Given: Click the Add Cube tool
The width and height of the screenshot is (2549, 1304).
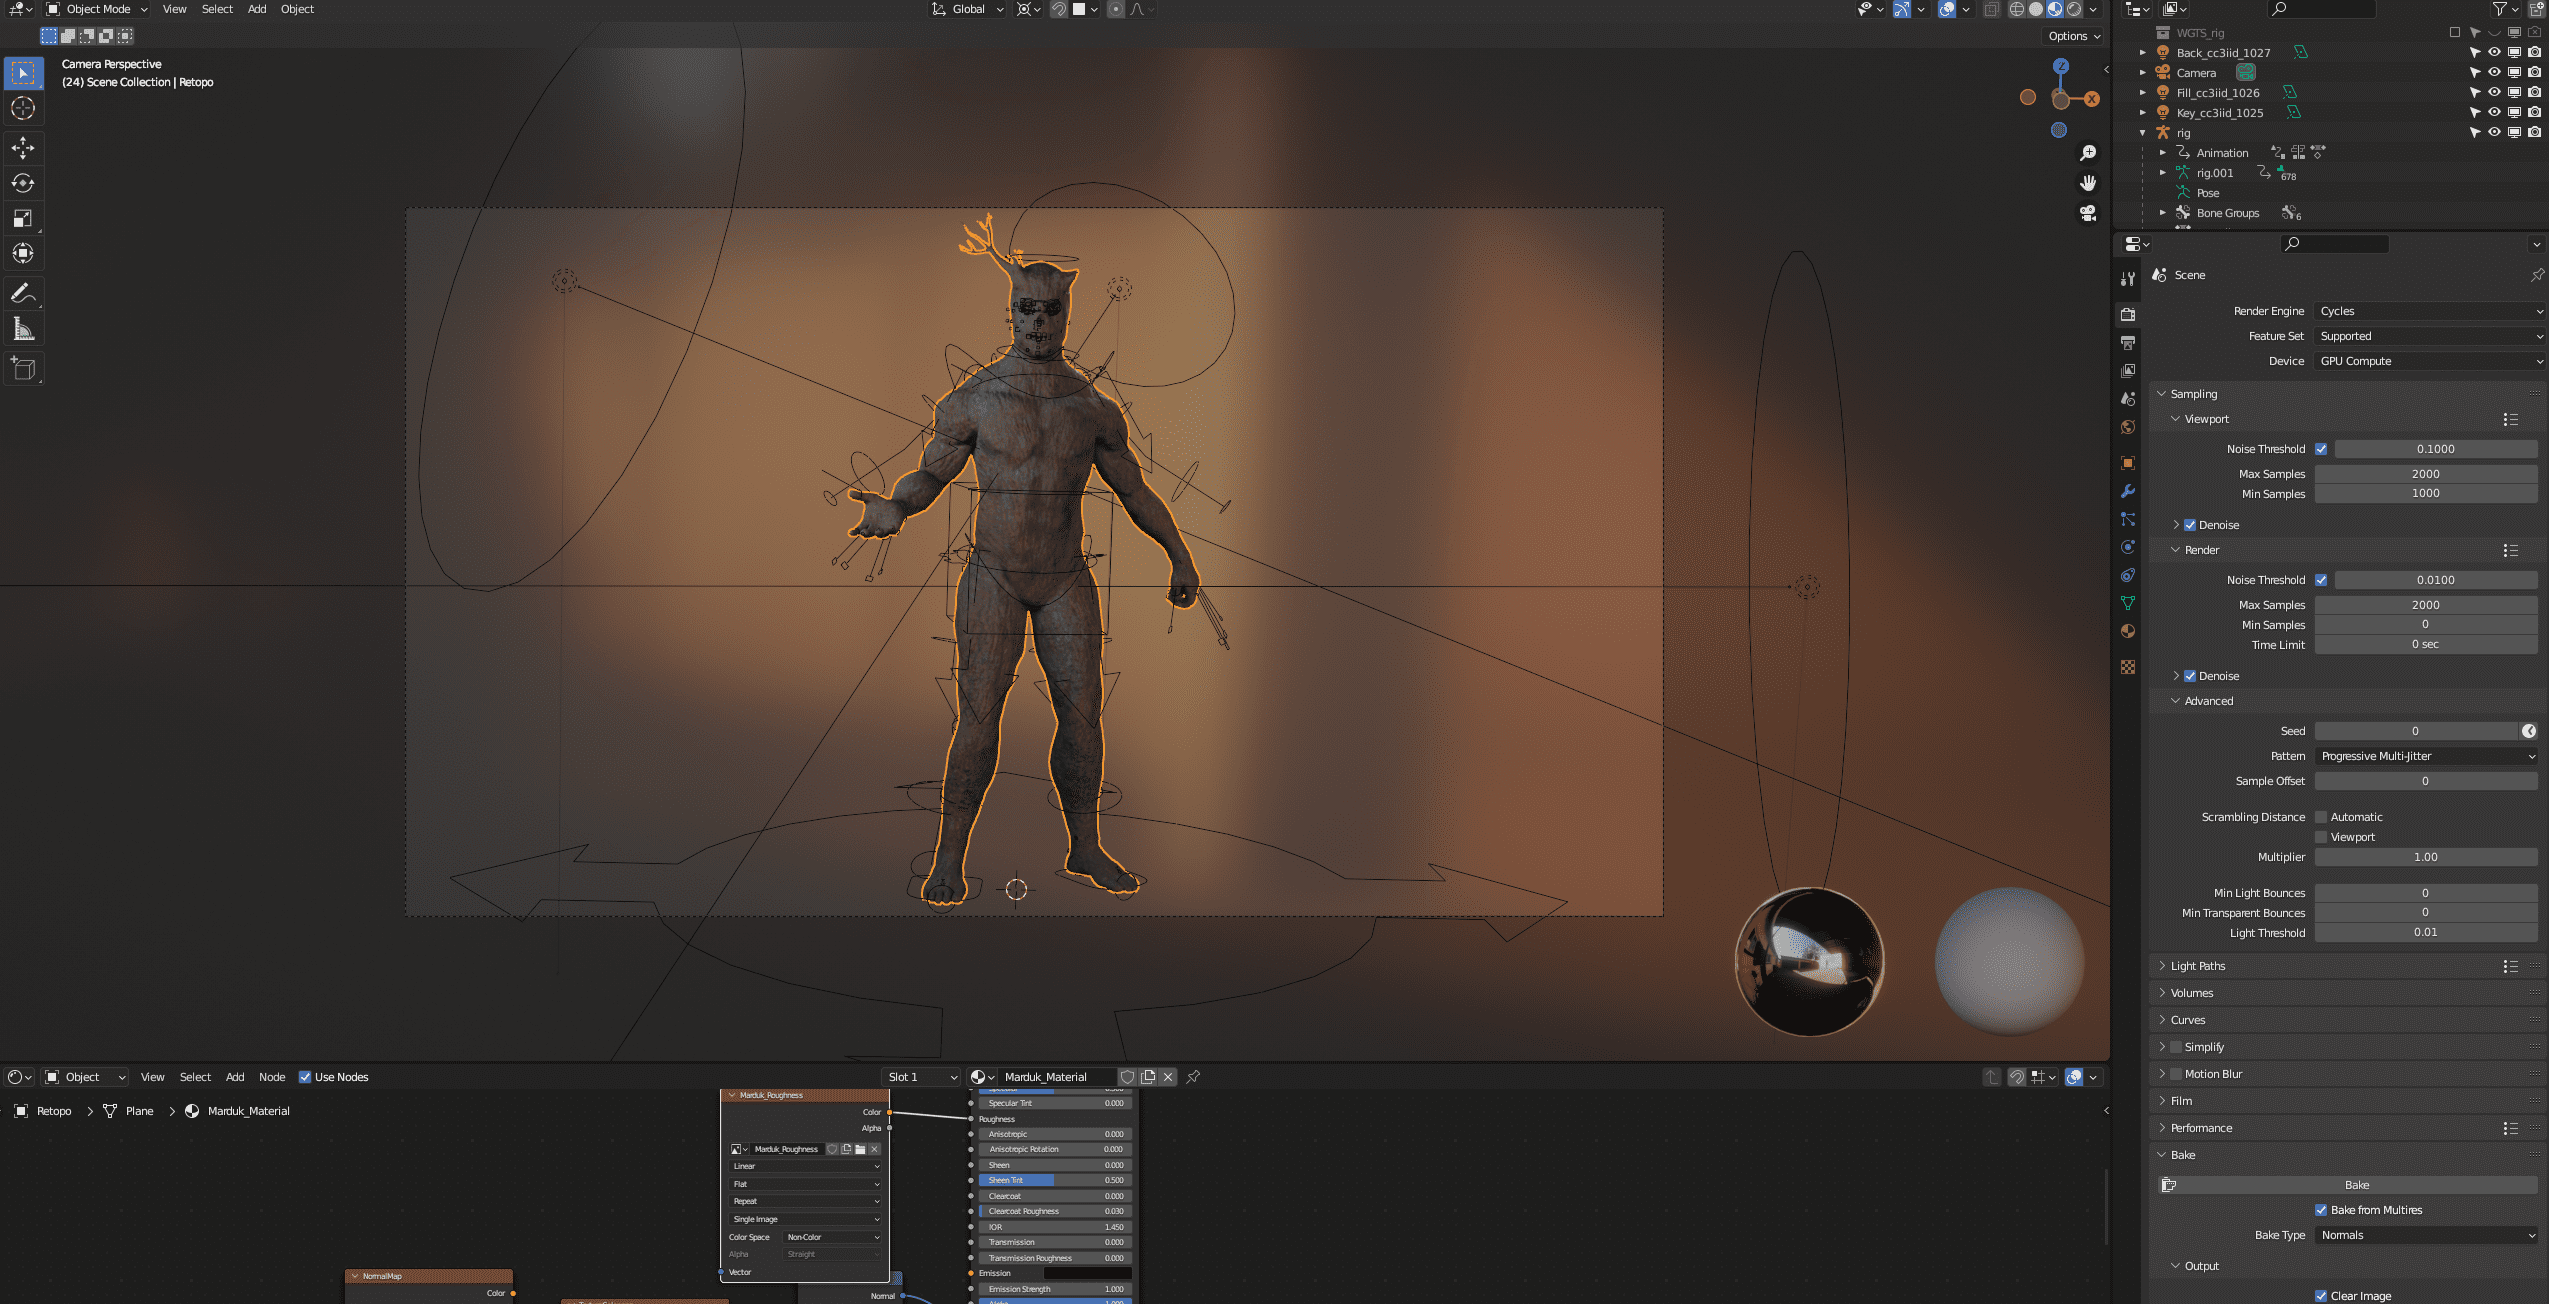Looking at the screenshot, I should tap(23, 369).
